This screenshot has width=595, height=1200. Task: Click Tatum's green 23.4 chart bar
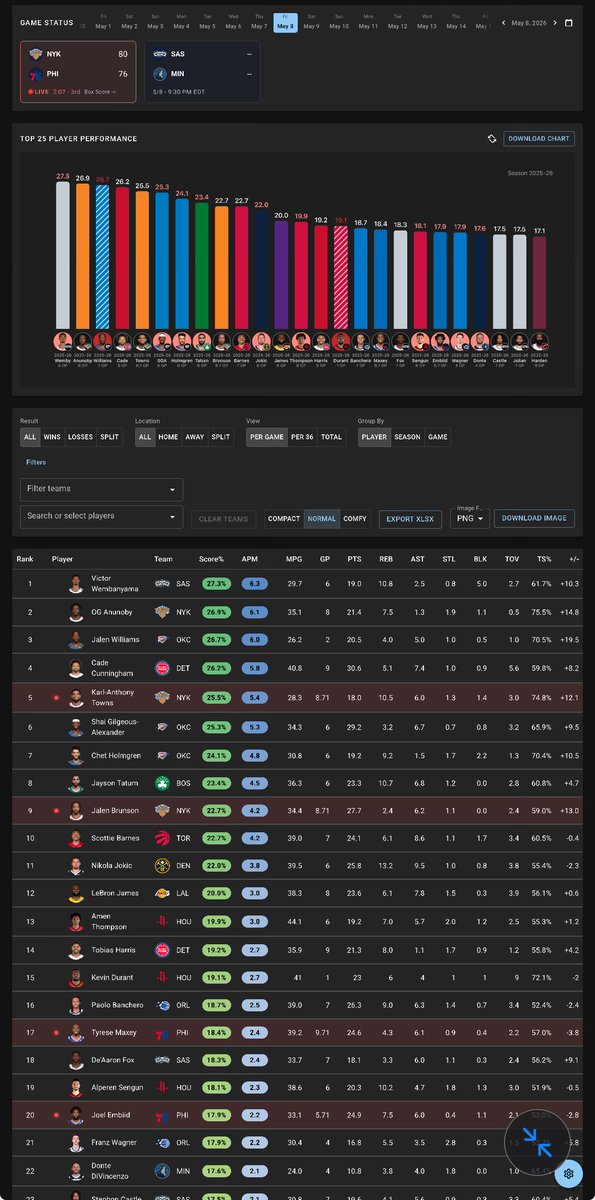coord(202,267)
